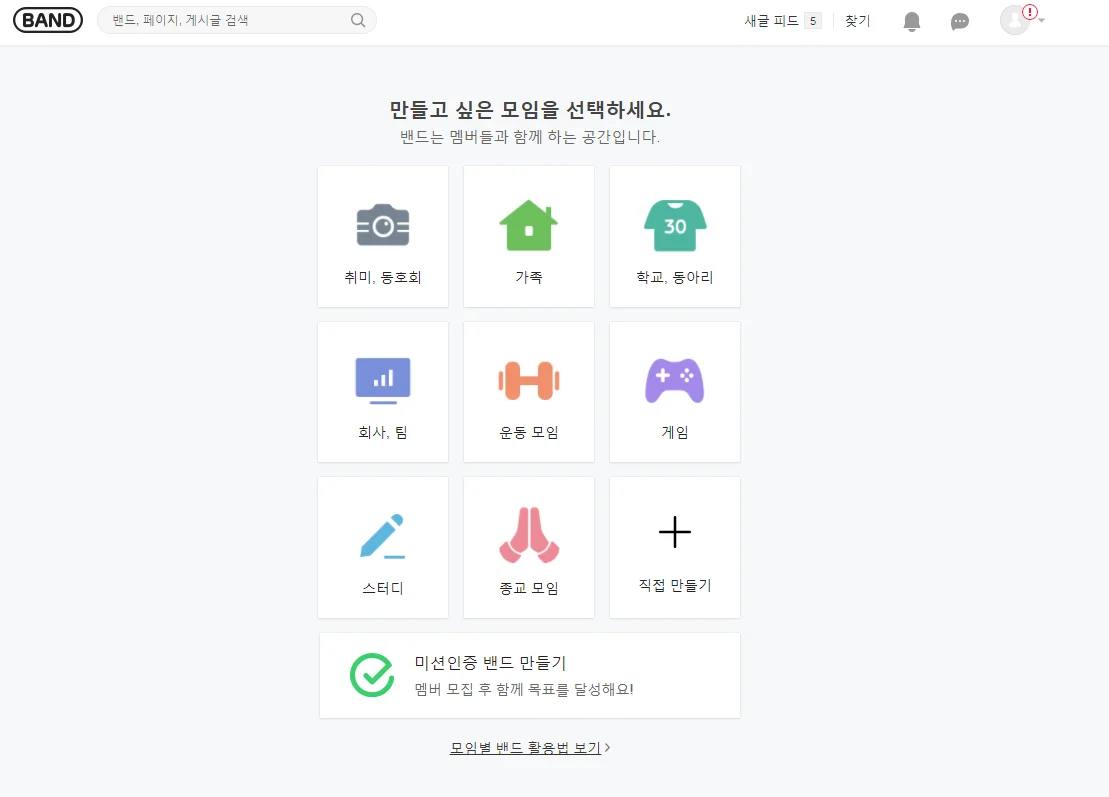The width and height of the screenshot is (1109, 797).
Task: Select the chart monitor 회사, 팀 icon
Action: (x=383, y=380)
